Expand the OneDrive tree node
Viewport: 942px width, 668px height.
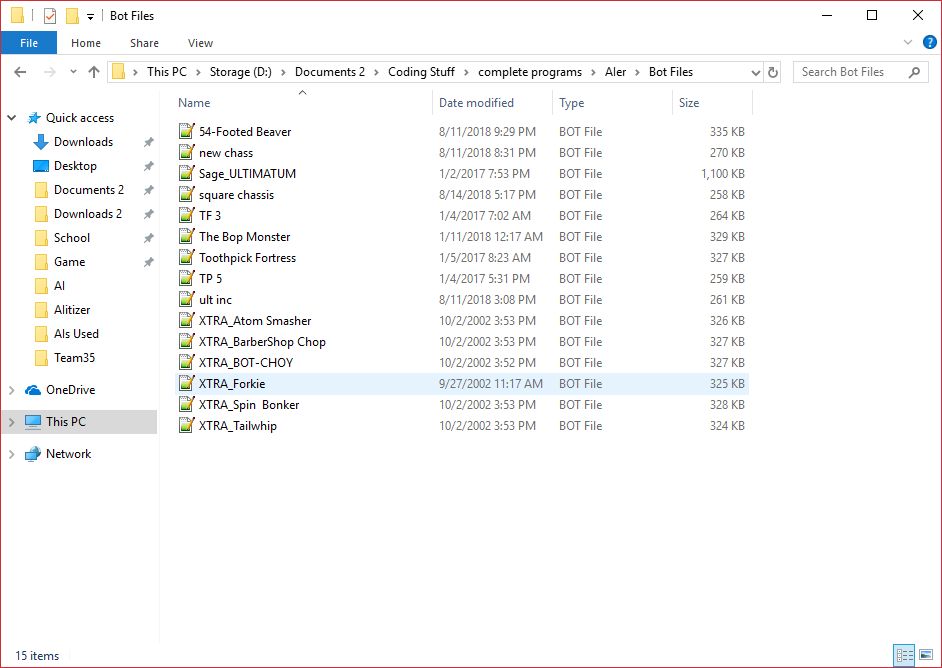point(11,390)
